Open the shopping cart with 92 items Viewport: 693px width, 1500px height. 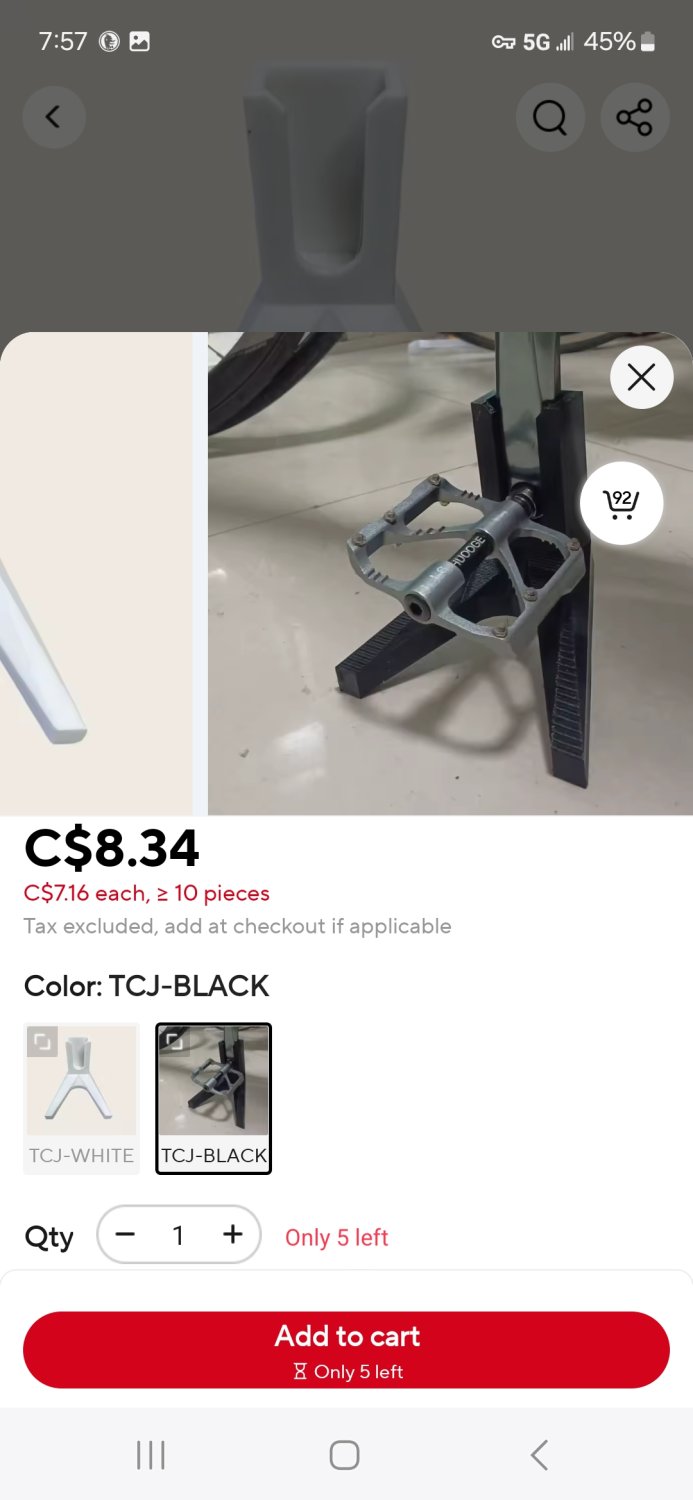pos(621,503)
